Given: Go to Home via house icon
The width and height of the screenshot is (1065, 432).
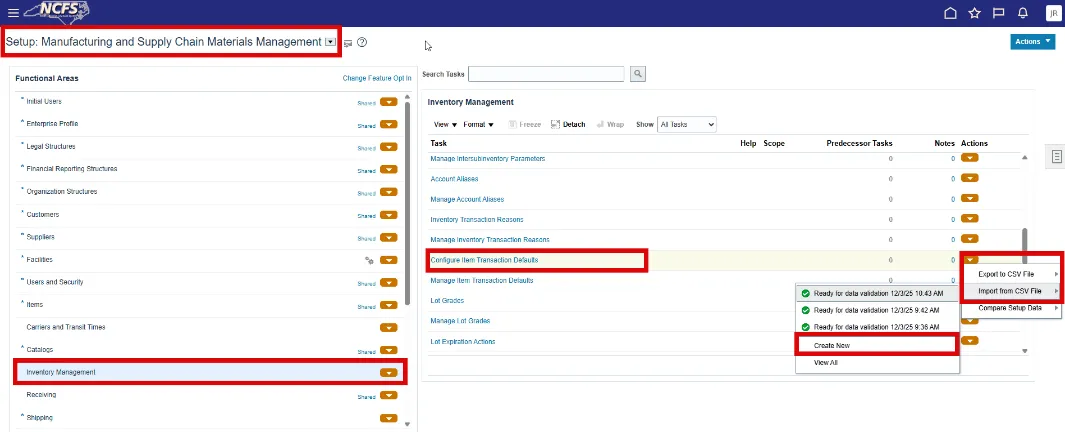Looking at the screenshot, I should (x=950, y=13).
